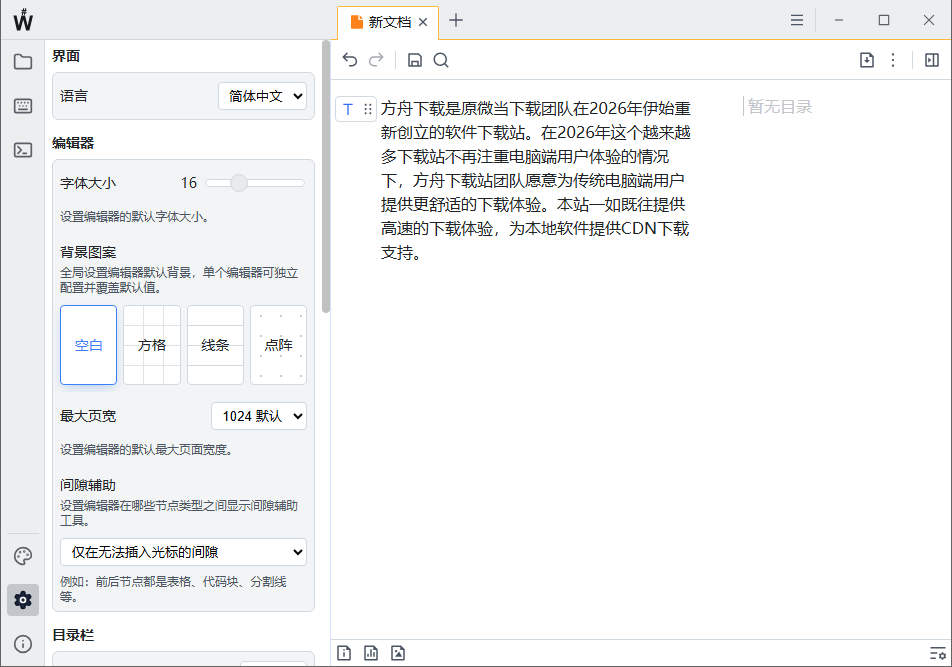
Task: Click the W app logo
Action: [x=23, y=20]
